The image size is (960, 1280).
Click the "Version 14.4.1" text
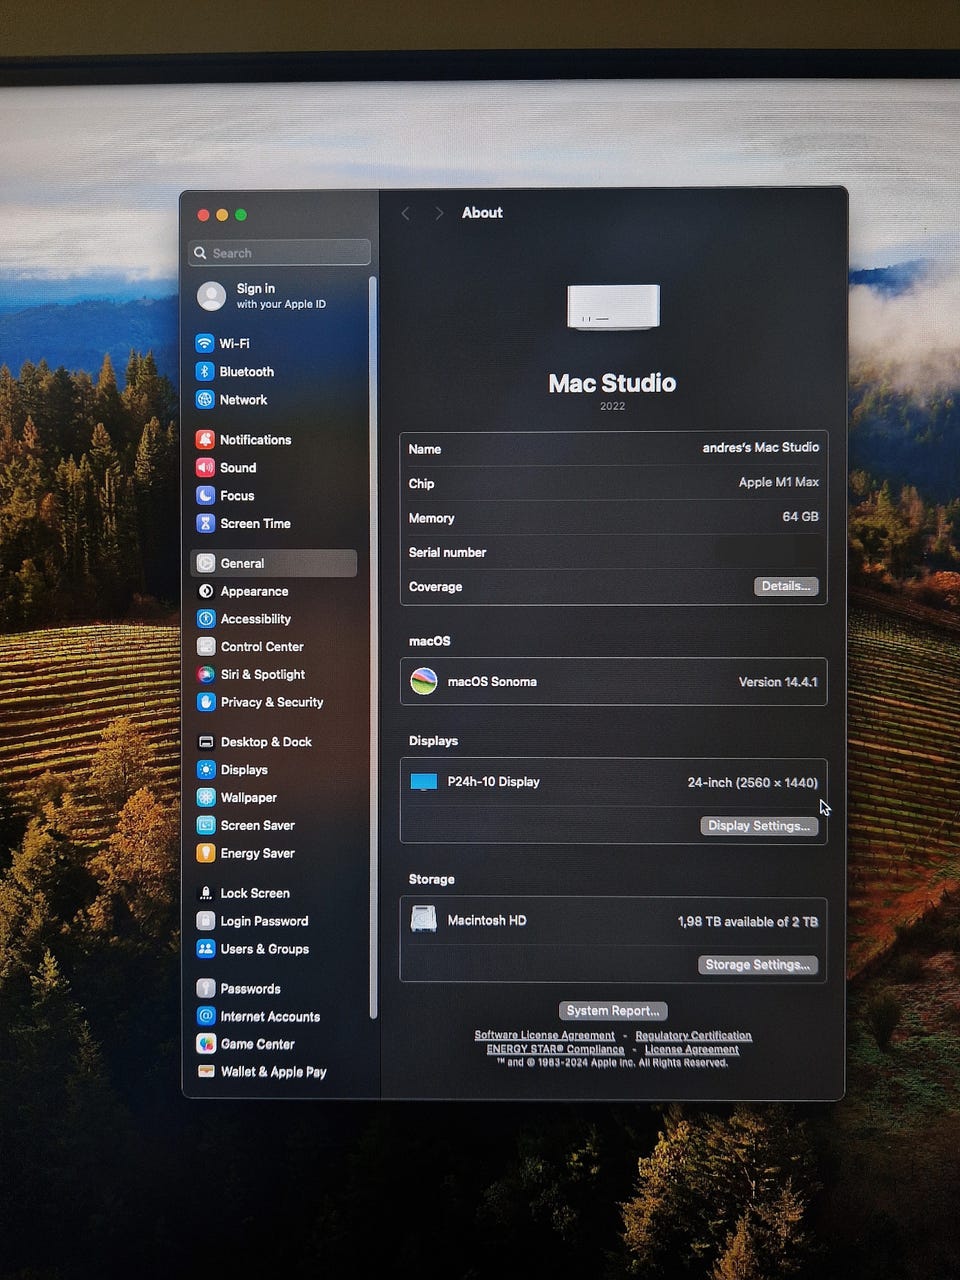point(778,682)
